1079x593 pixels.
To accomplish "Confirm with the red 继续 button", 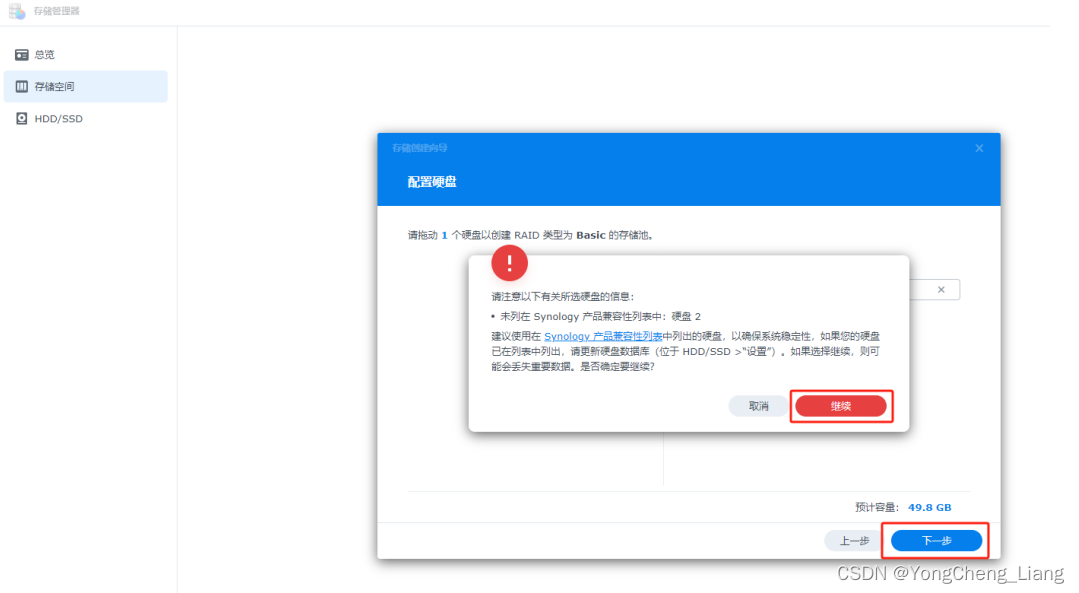I will [841, 406].
